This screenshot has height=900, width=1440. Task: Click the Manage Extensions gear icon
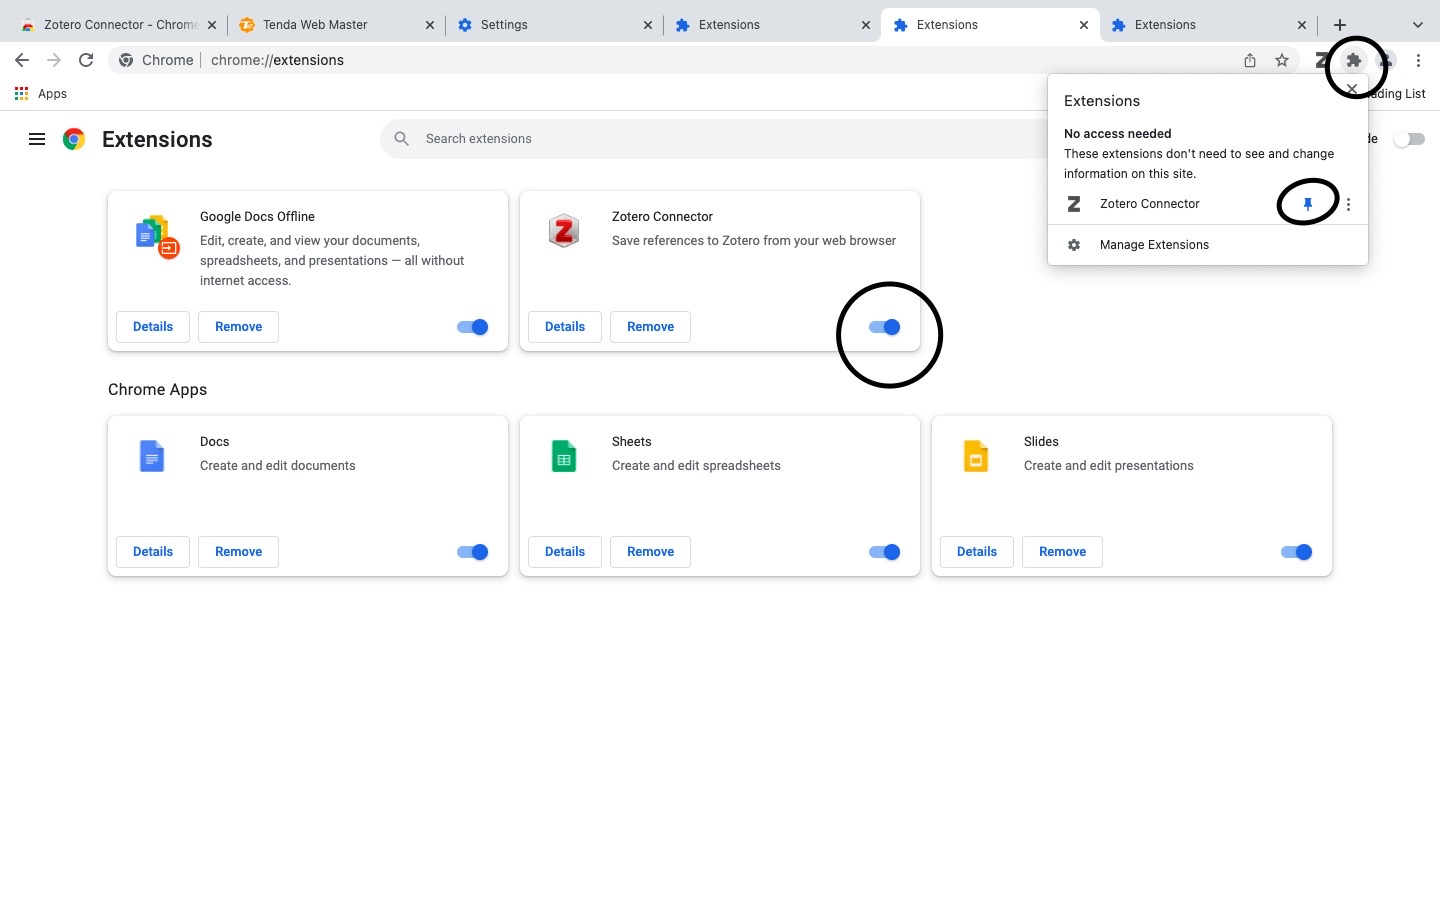[1074, 245]
